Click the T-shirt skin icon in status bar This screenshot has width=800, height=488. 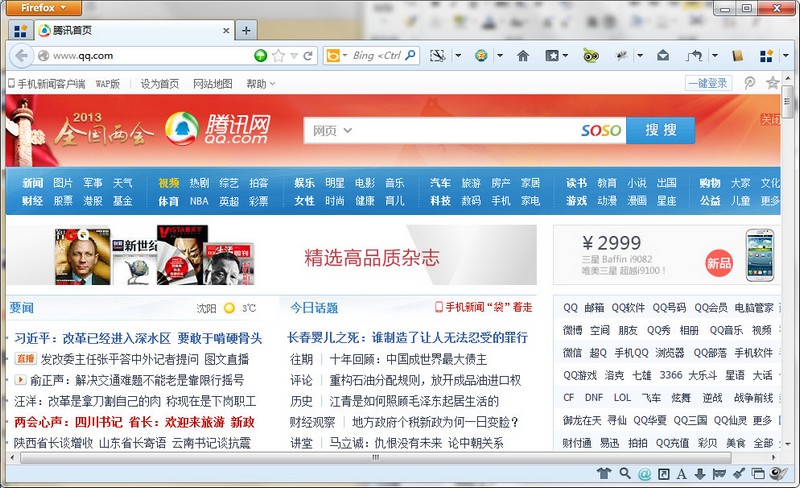coord(604,474)
